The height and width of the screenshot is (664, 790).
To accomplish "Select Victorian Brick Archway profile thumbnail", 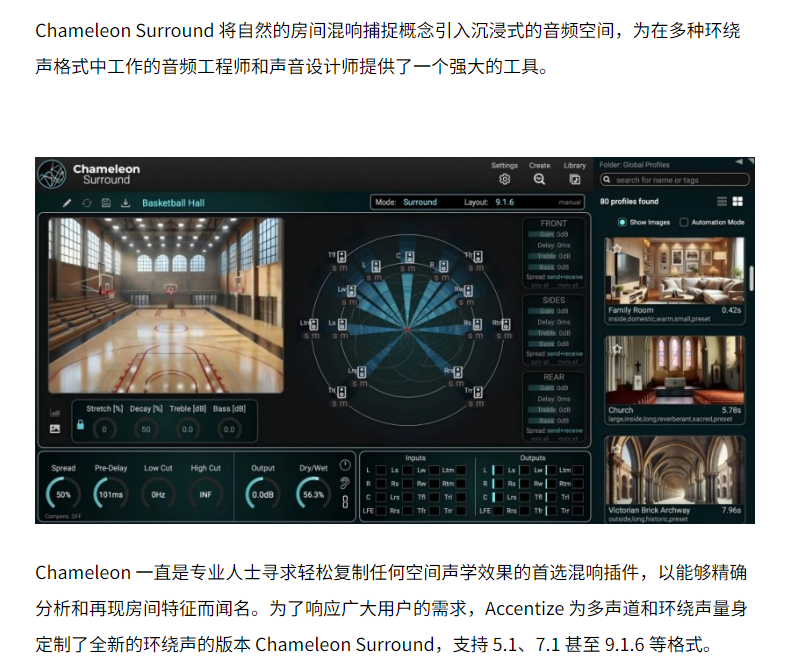I will [x=675, y=471].
